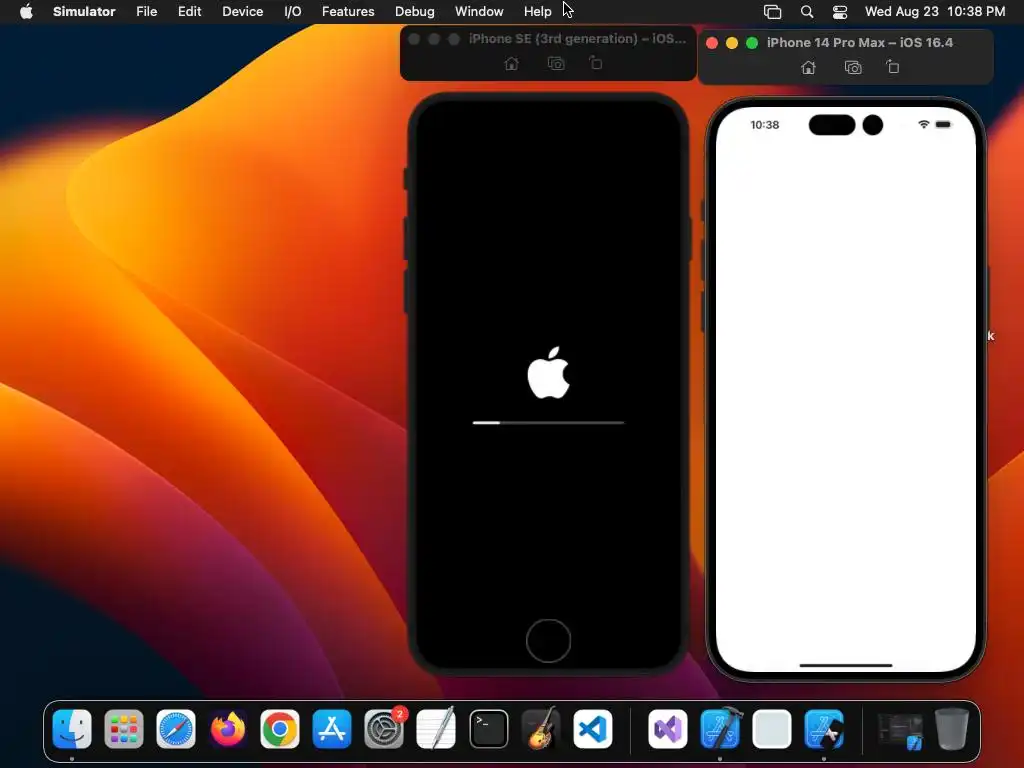Open Simulator app icon in the Dock
This screenshot has width=1024, height=768.
tap(824, 728)
